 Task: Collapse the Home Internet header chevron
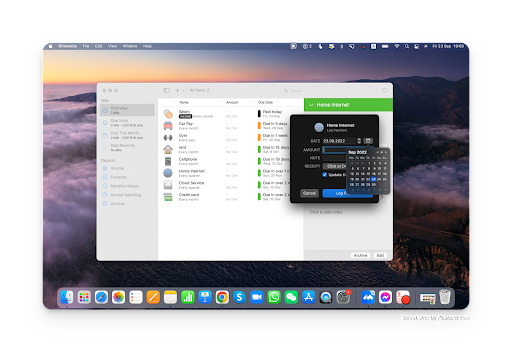pos(311,105)
